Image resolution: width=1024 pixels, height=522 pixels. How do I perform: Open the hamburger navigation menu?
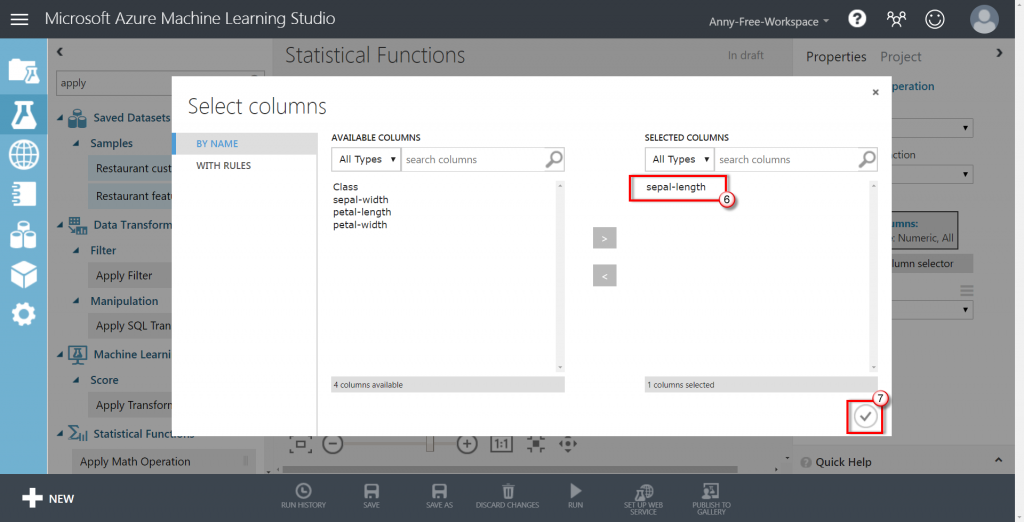(20, 19)
